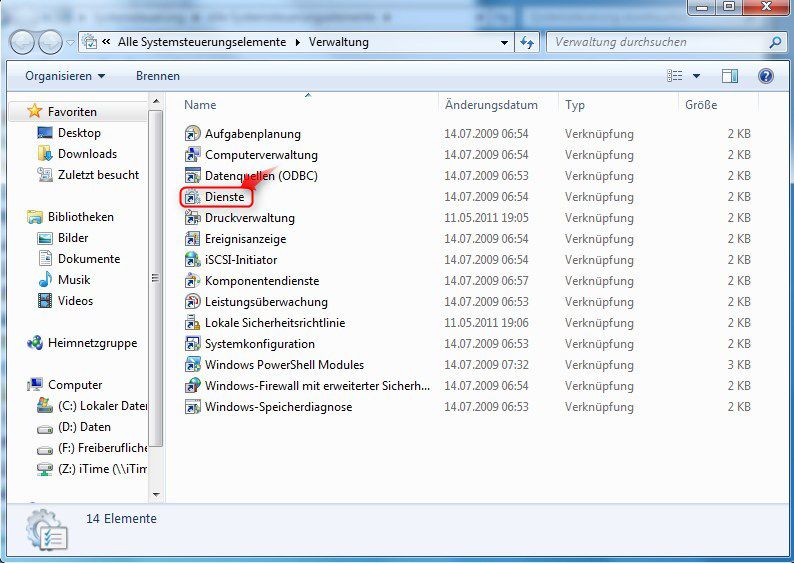Expand the address bar history dropdown
Image resolution: width=794 pixels, height=563 pixels.
[x=504, y=43]
